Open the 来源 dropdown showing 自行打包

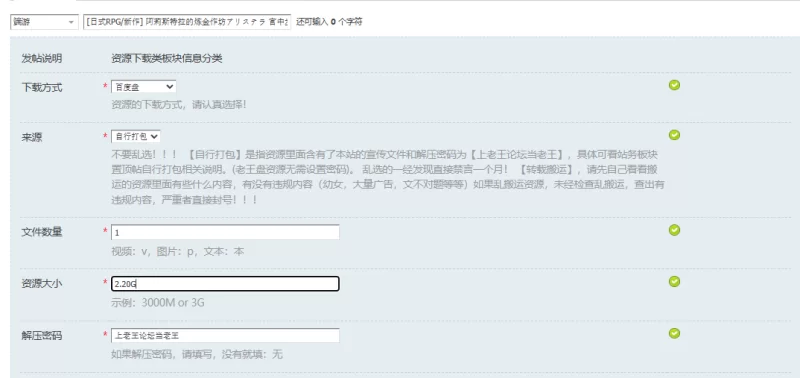tap(136, 136)
